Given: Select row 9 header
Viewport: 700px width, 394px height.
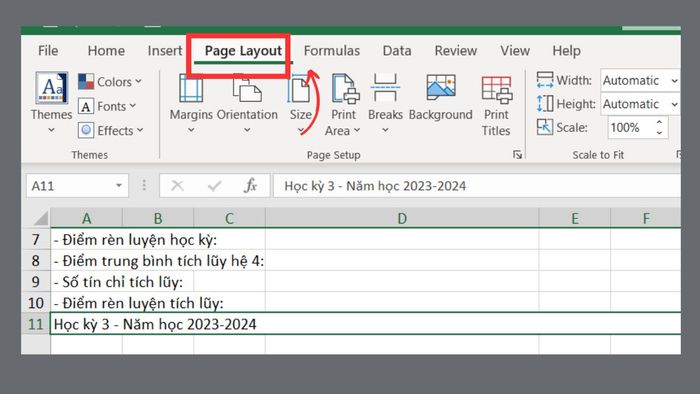Looking at the screenshot, I should pyautogui.click(x=36, y=282).
